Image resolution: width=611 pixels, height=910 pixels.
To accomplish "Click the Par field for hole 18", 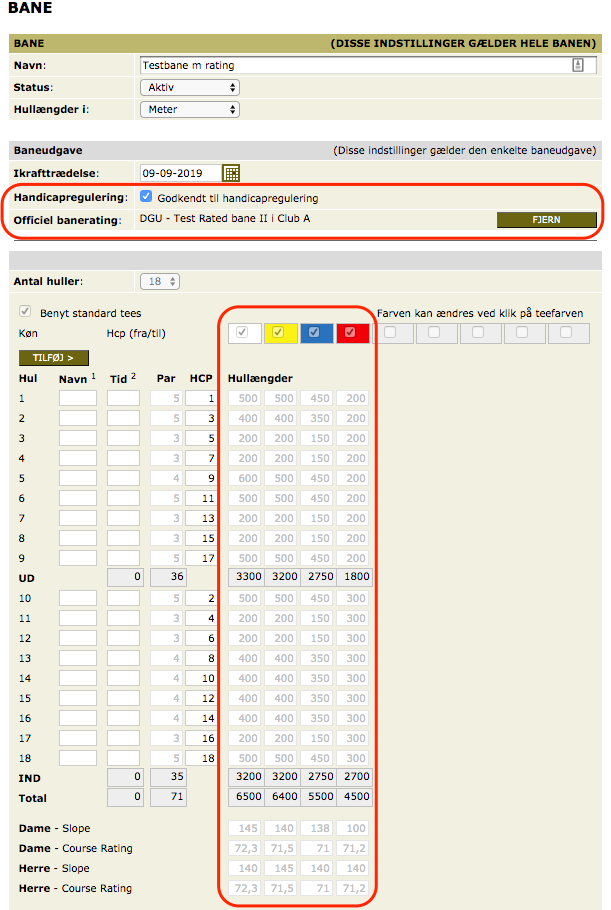I will pyautogui.click(x=166, y=758).
